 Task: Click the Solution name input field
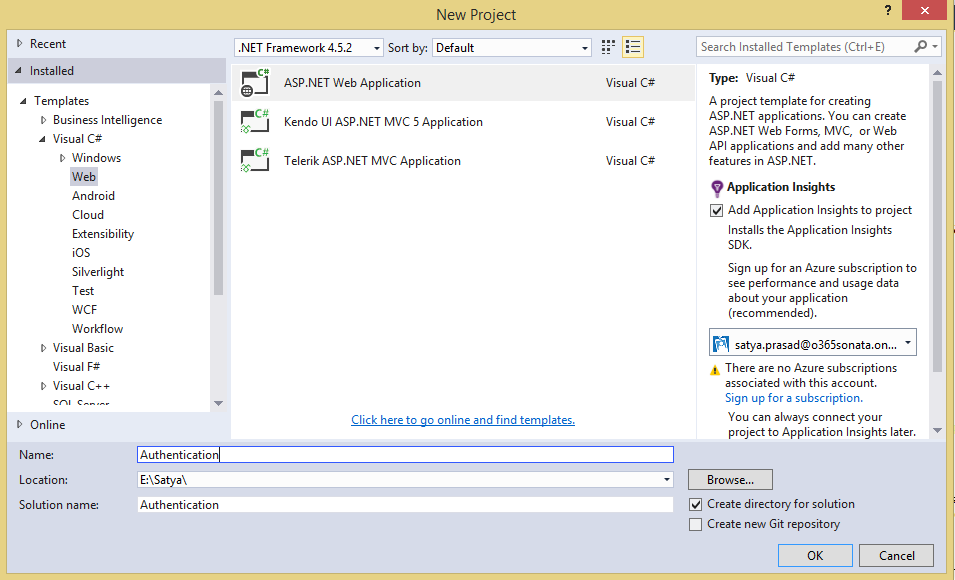pos(405,504)
